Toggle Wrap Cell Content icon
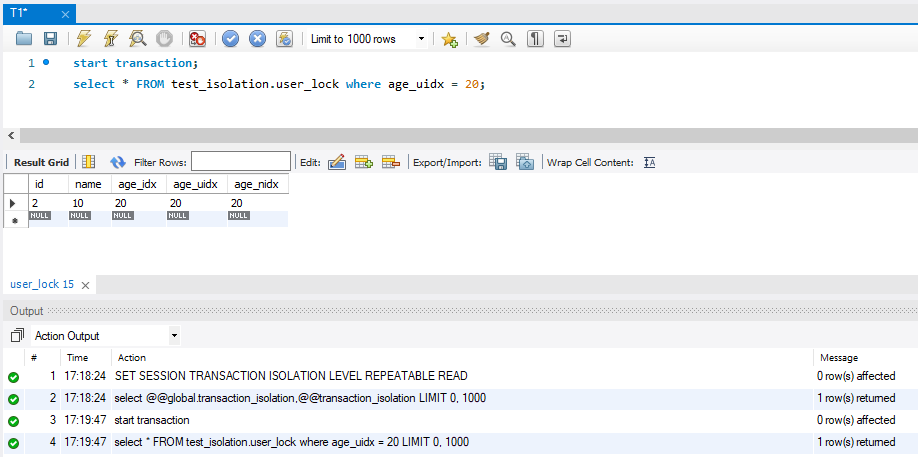 [x=649, y=163]
